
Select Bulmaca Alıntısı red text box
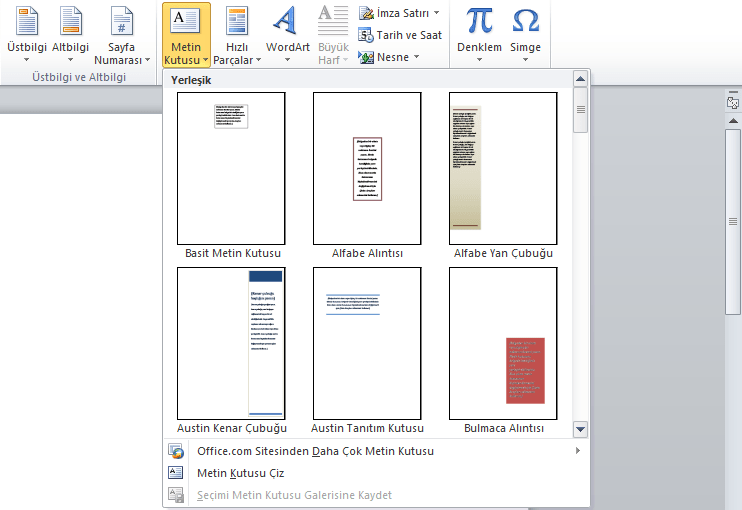click(x=503, y=343)
